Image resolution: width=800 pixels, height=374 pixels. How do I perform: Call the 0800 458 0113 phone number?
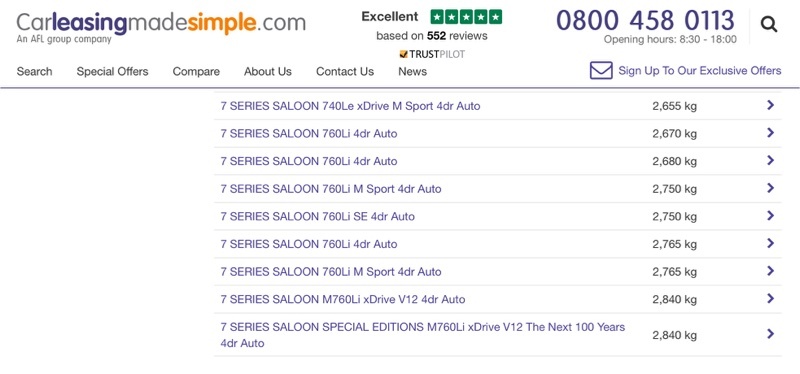(645, 20)
